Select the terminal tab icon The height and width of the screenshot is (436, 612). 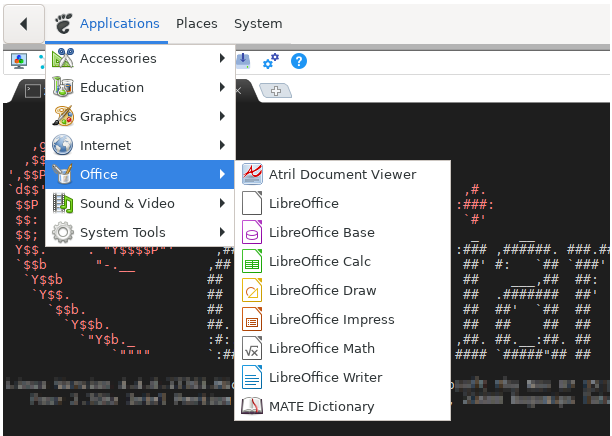click(33, 91)
